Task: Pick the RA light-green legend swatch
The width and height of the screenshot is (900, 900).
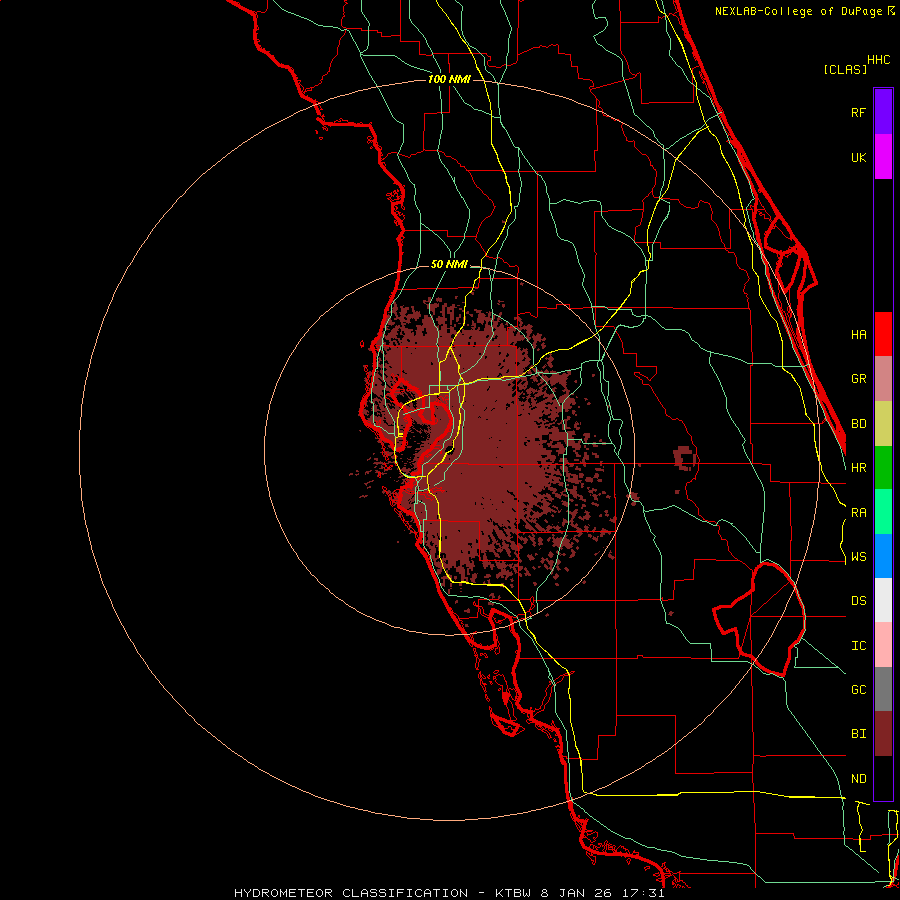Action: (883, 512)
